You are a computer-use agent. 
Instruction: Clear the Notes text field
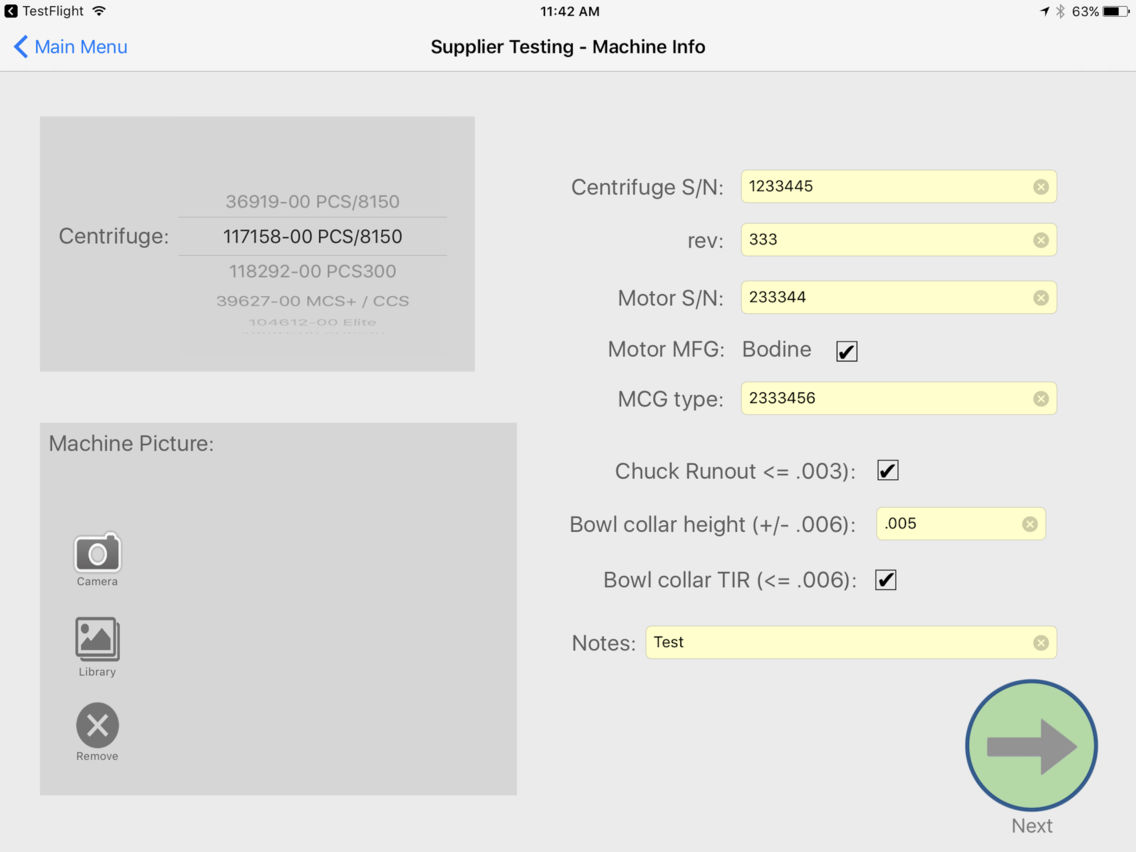pos(1040,642)
